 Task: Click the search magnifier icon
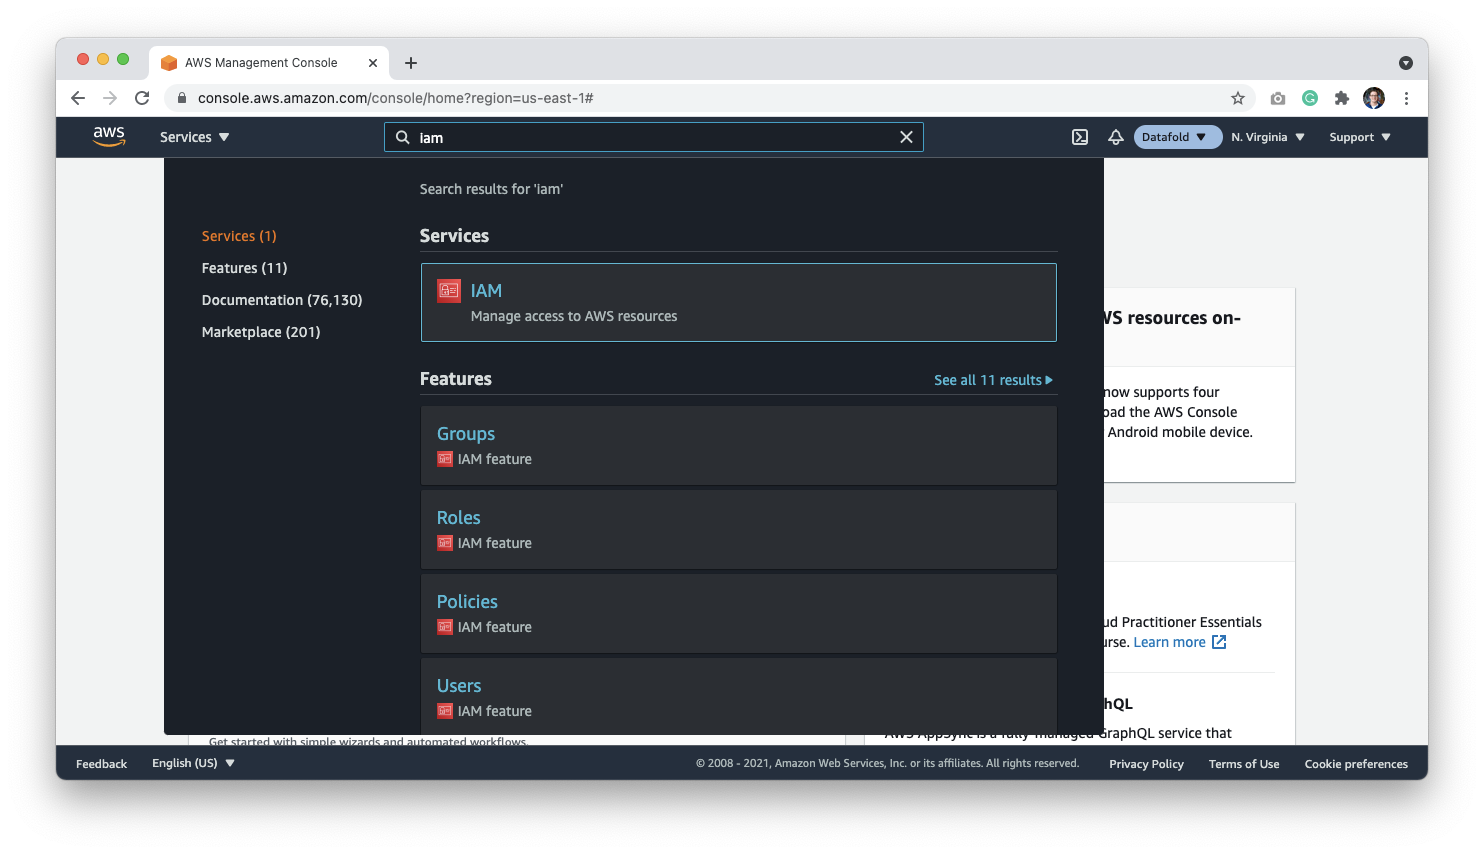click(402, 137)
